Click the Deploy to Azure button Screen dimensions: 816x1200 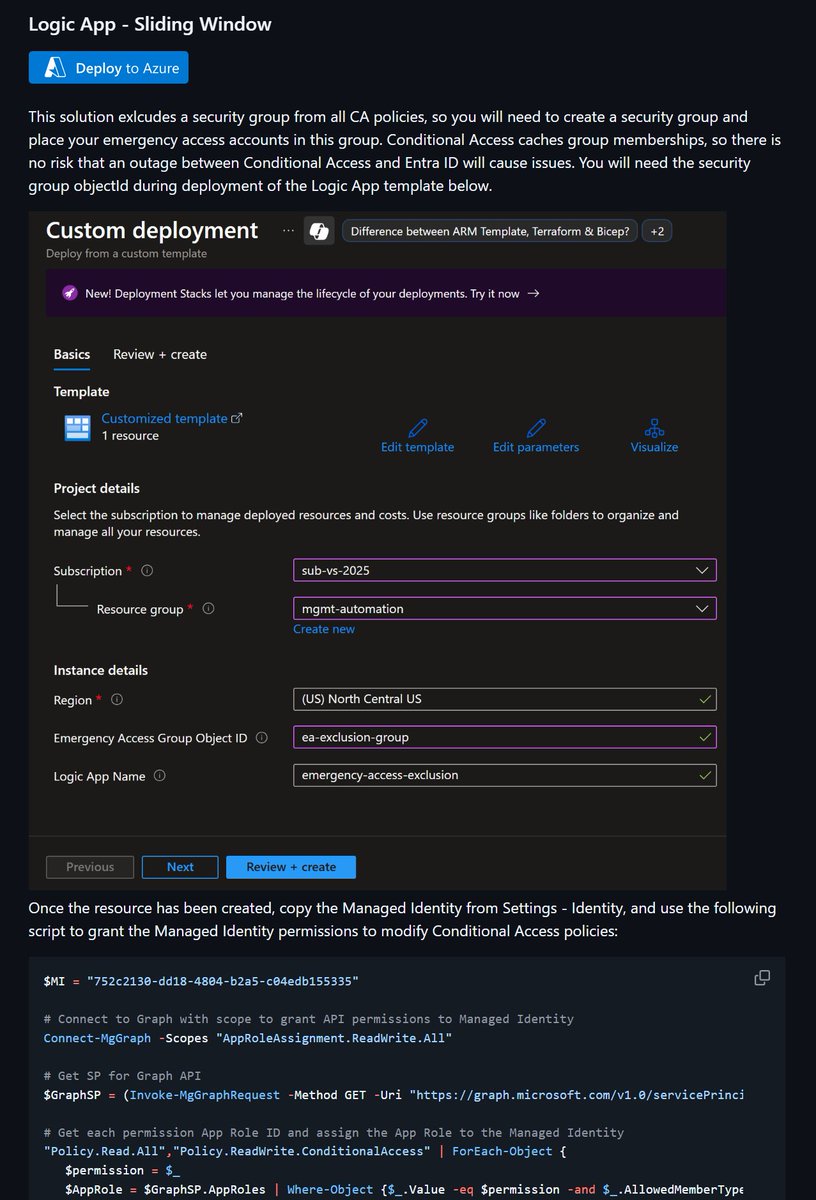pos(108,67)
